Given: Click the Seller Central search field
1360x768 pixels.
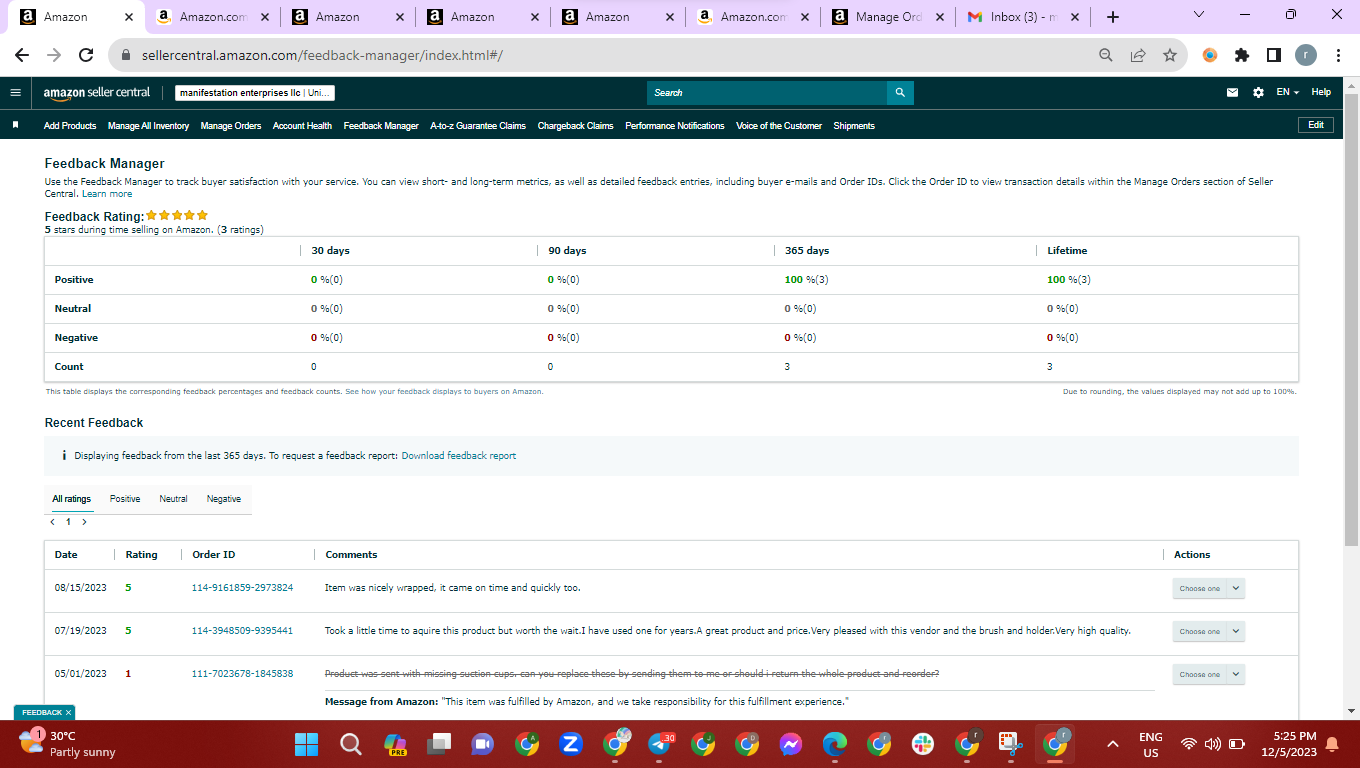Looking at the screenshot, I should click(x=767, y=93).
